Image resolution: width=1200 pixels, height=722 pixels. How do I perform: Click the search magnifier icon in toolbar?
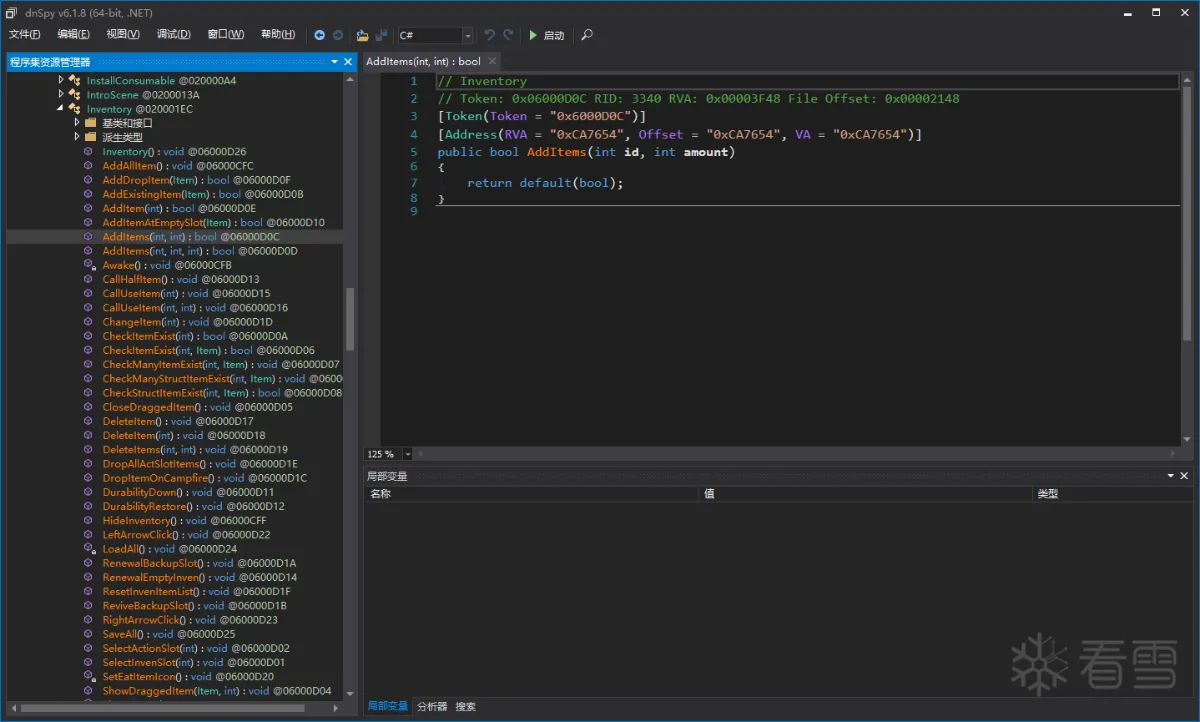coord(587,35)
